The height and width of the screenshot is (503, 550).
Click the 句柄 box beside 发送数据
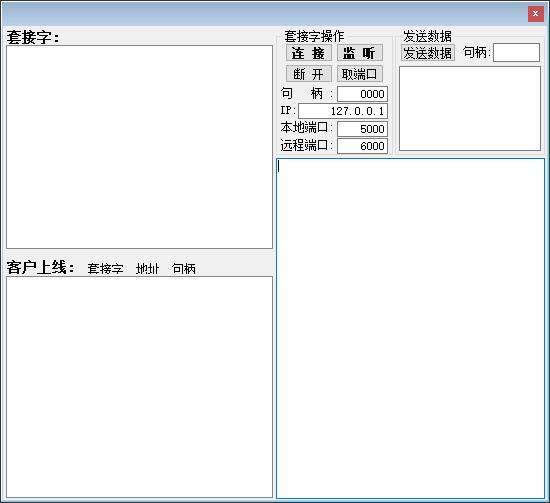tap(516, 53)
